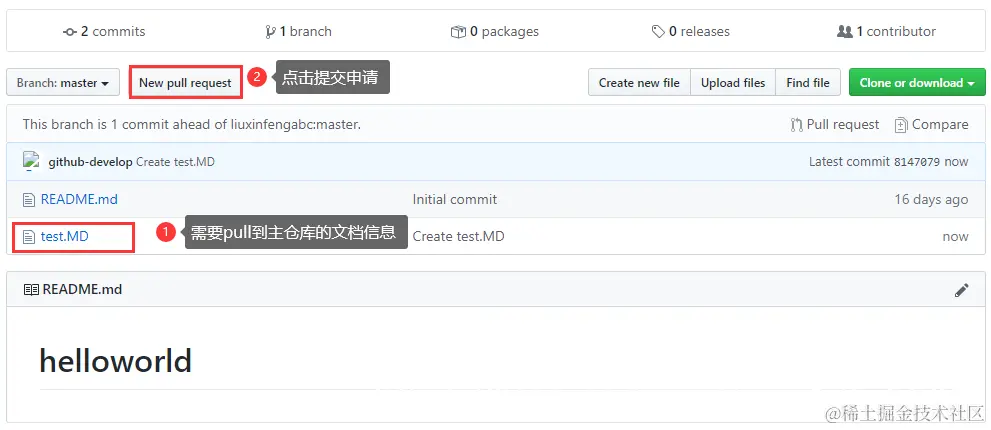Click the Find file button
The height and width of the screenshot is (430, 991).
[808, 83]
